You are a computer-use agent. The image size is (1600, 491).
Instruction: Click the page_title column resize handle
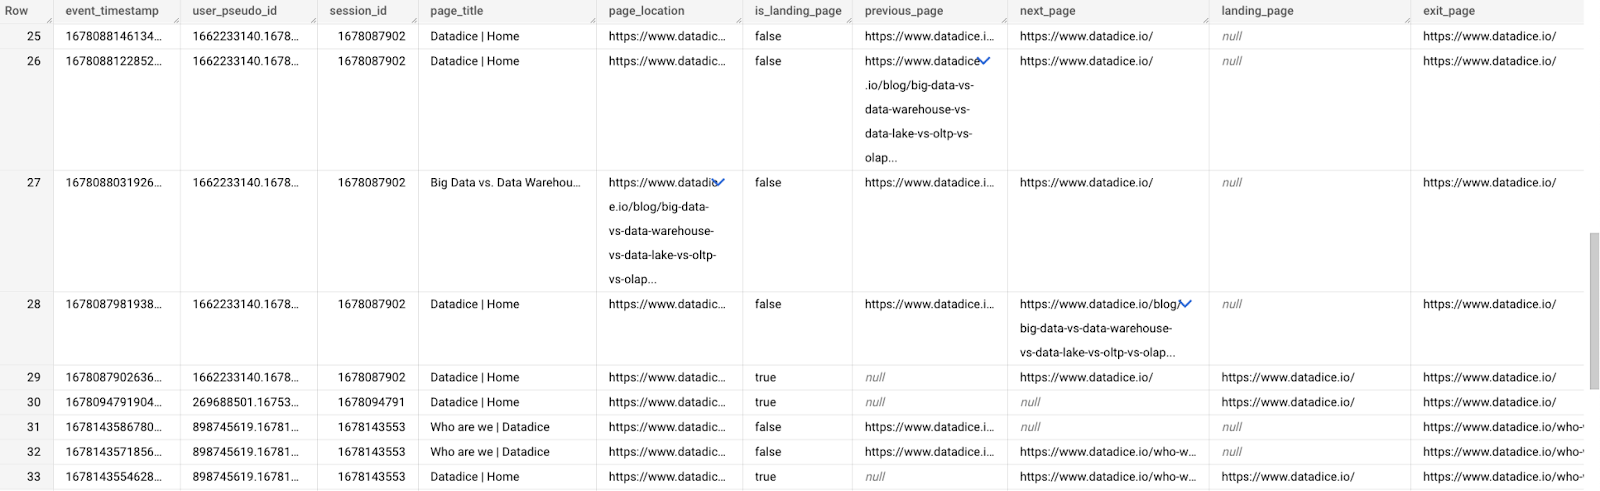coord(592,20)
